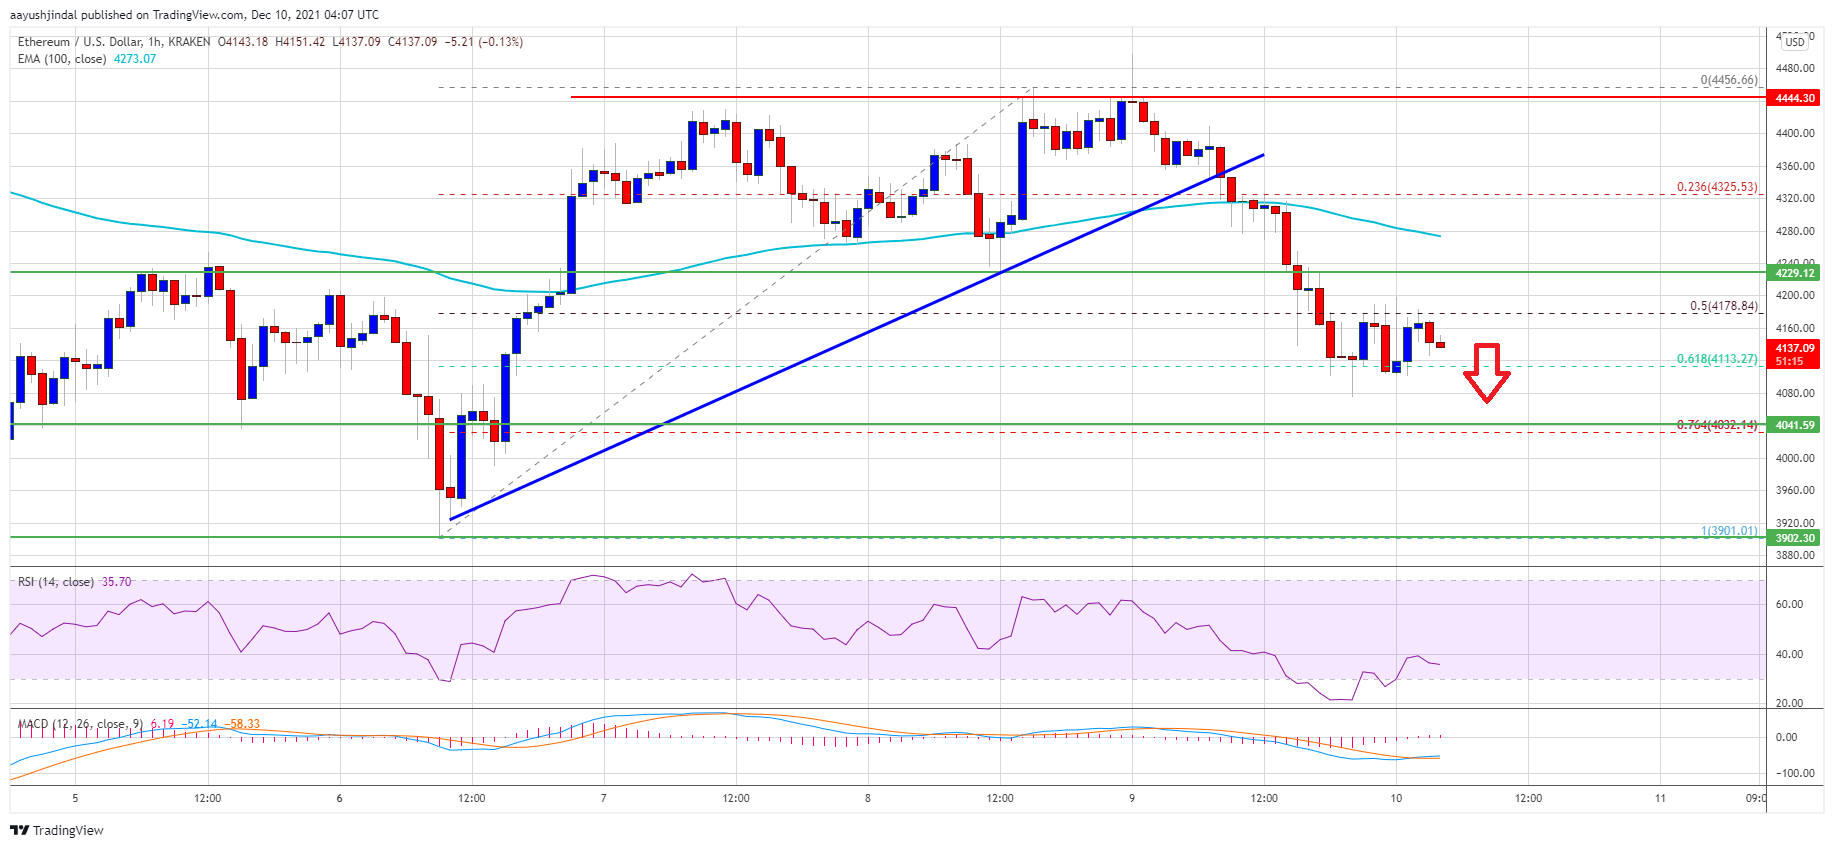Click the RSI axis value 40.00
Viewport: 1834px width, 848px height.
1789,654
